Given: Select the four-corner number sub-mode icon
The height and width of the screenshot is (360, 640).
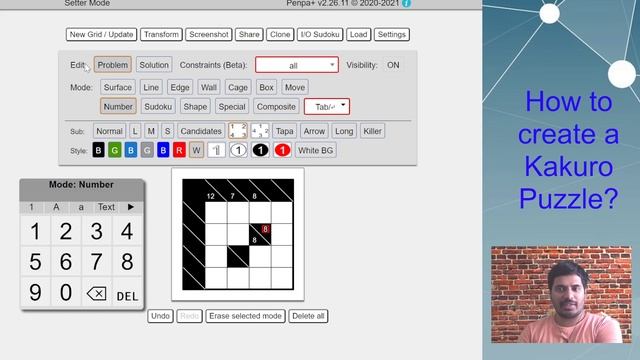Looking at the screenshot, I should coord(238,131).
